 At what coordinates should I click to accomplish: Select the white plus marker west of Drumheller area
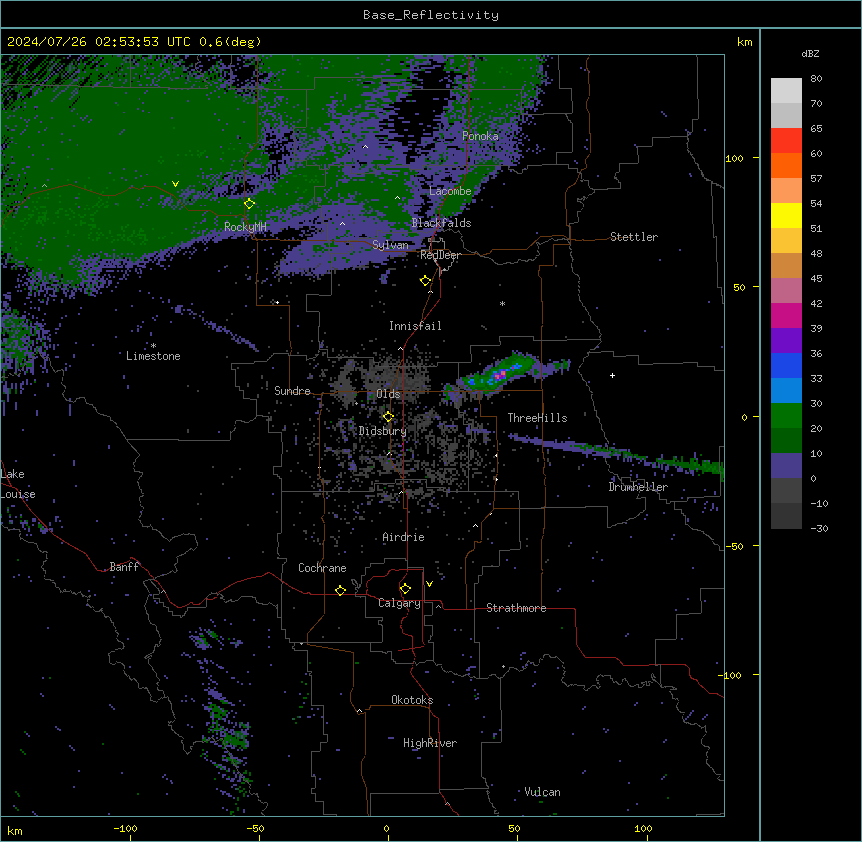click(x=612, y=375)
